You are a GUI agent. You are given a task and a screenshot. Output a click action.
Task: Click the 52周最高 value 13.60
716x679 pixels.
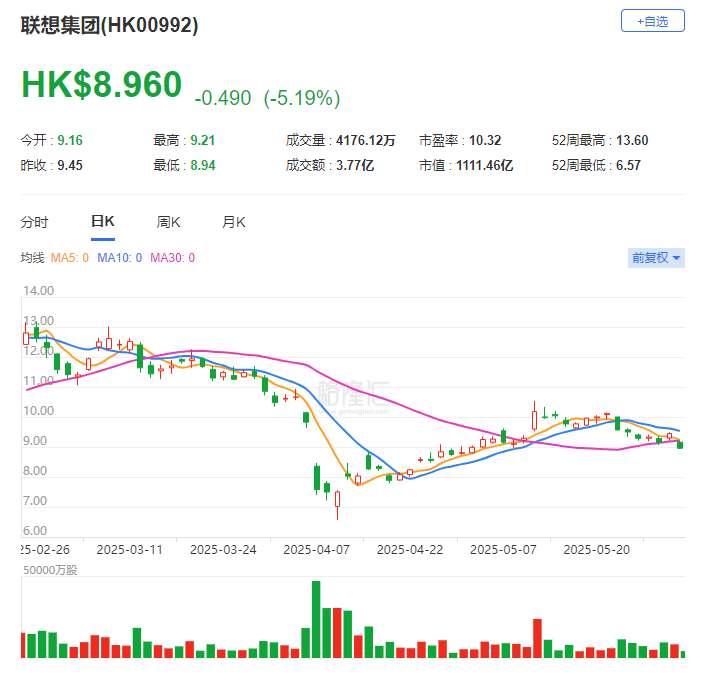click(x=632, y=140)
